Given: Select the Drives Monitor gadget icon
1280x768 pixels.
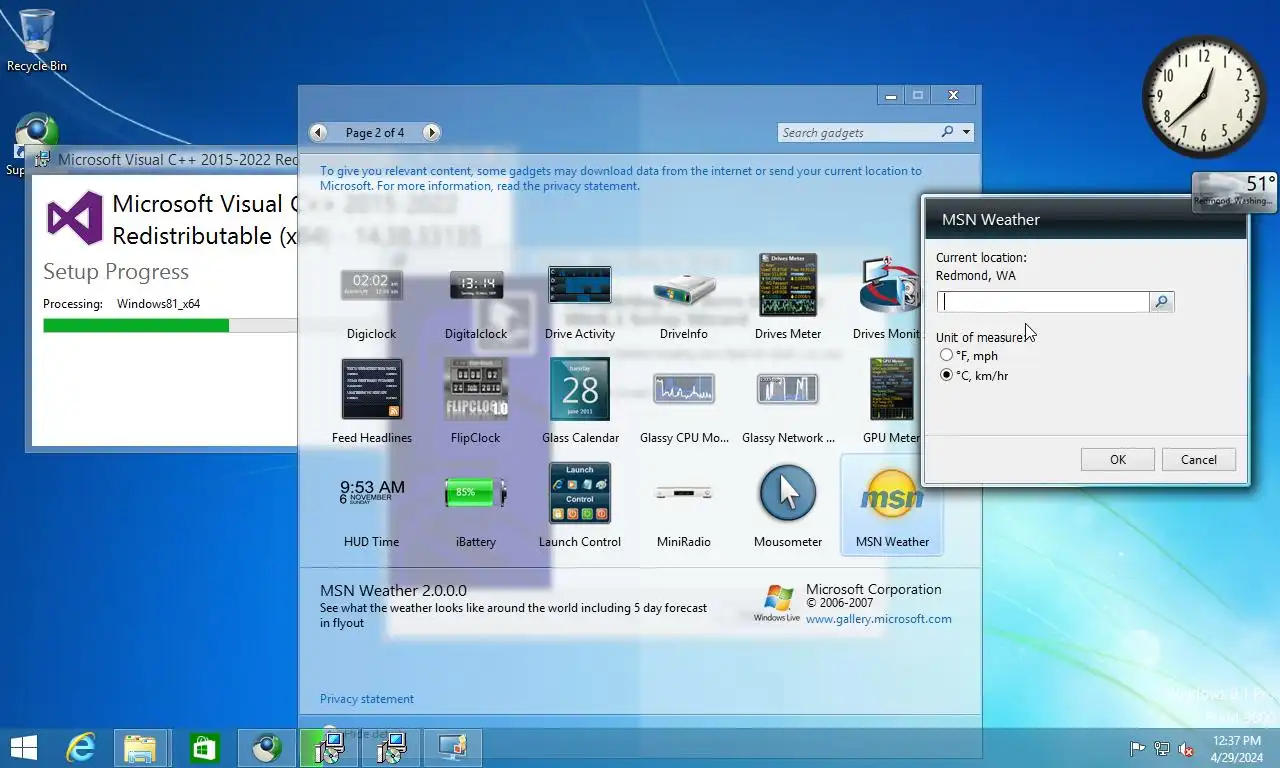Looking at the screenshot, I should point(890,285).
